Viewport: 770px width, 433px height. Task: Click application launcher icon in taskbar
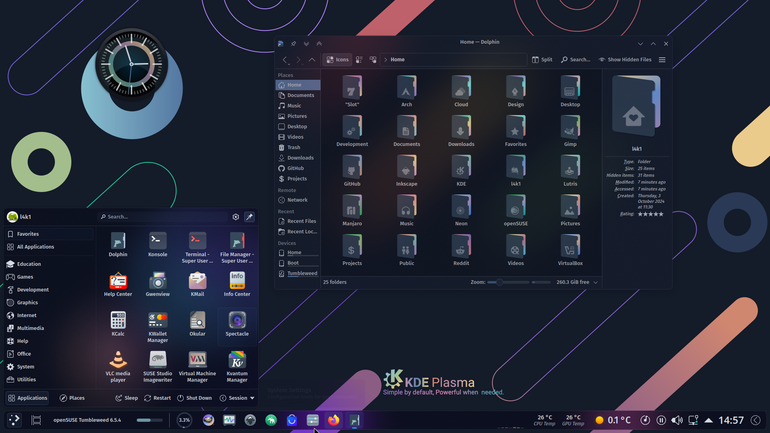pos(14,420)
